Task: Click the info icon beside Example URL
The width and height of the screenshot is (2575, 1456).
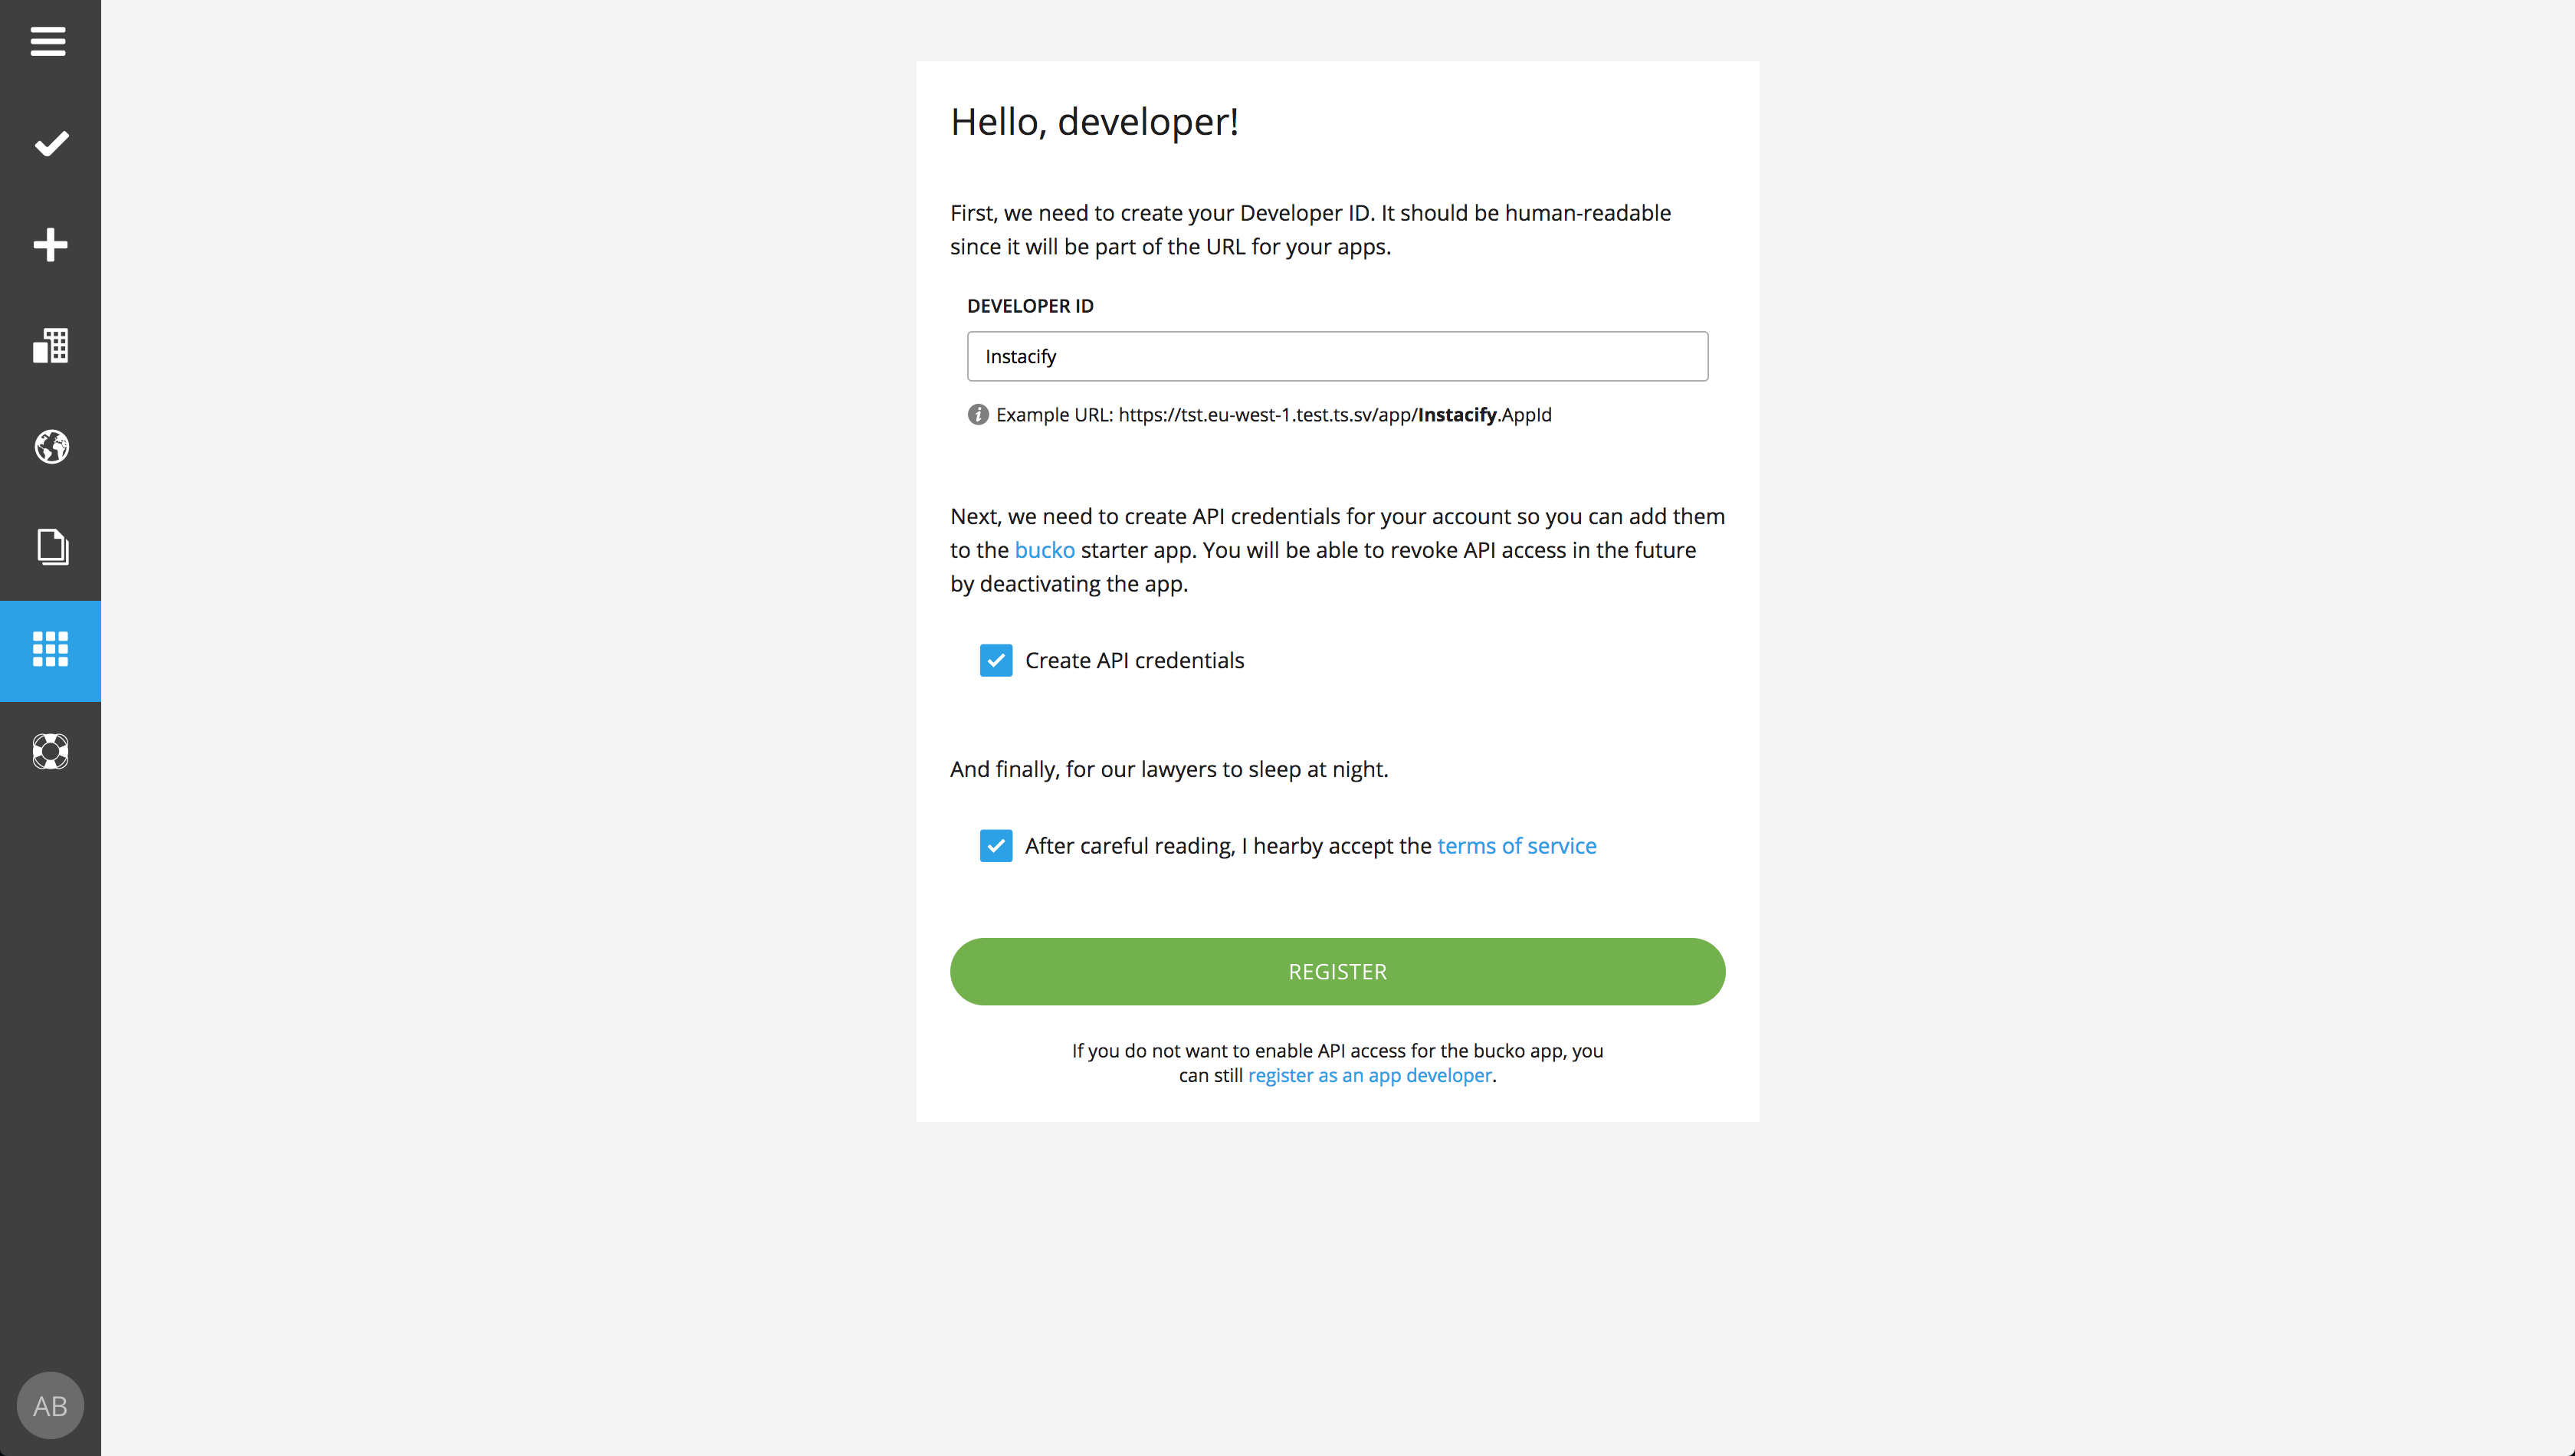Action: (x=978, y=415)
